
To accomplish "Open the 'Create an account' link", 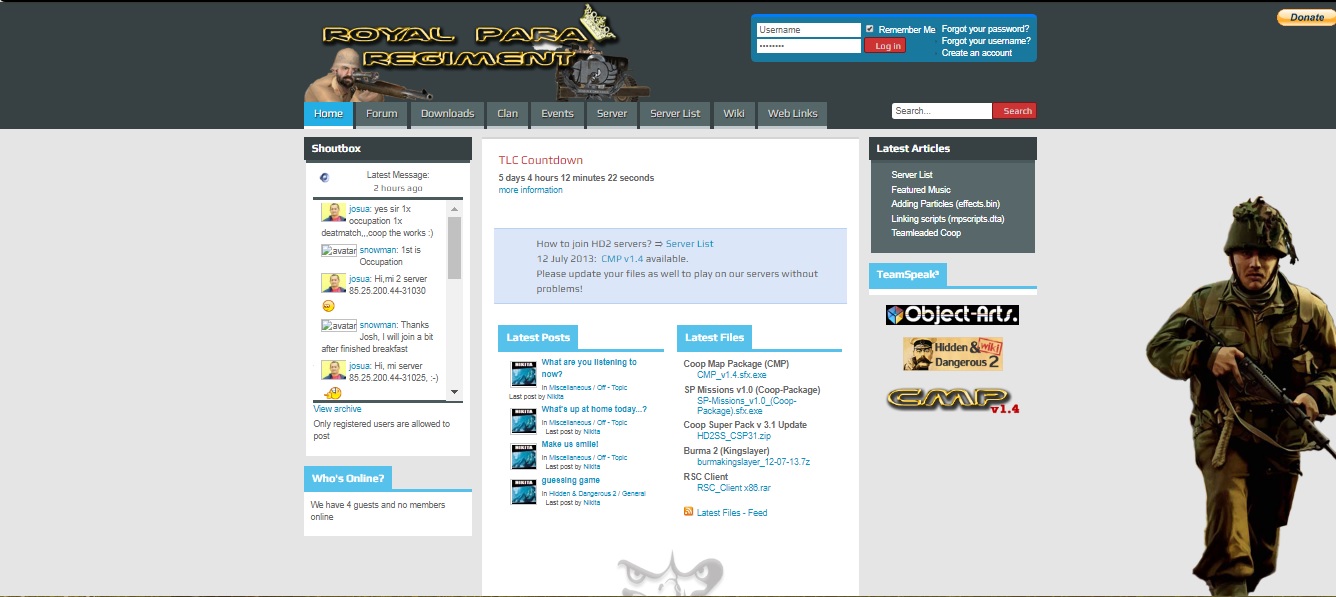I will tap(976, 53).
